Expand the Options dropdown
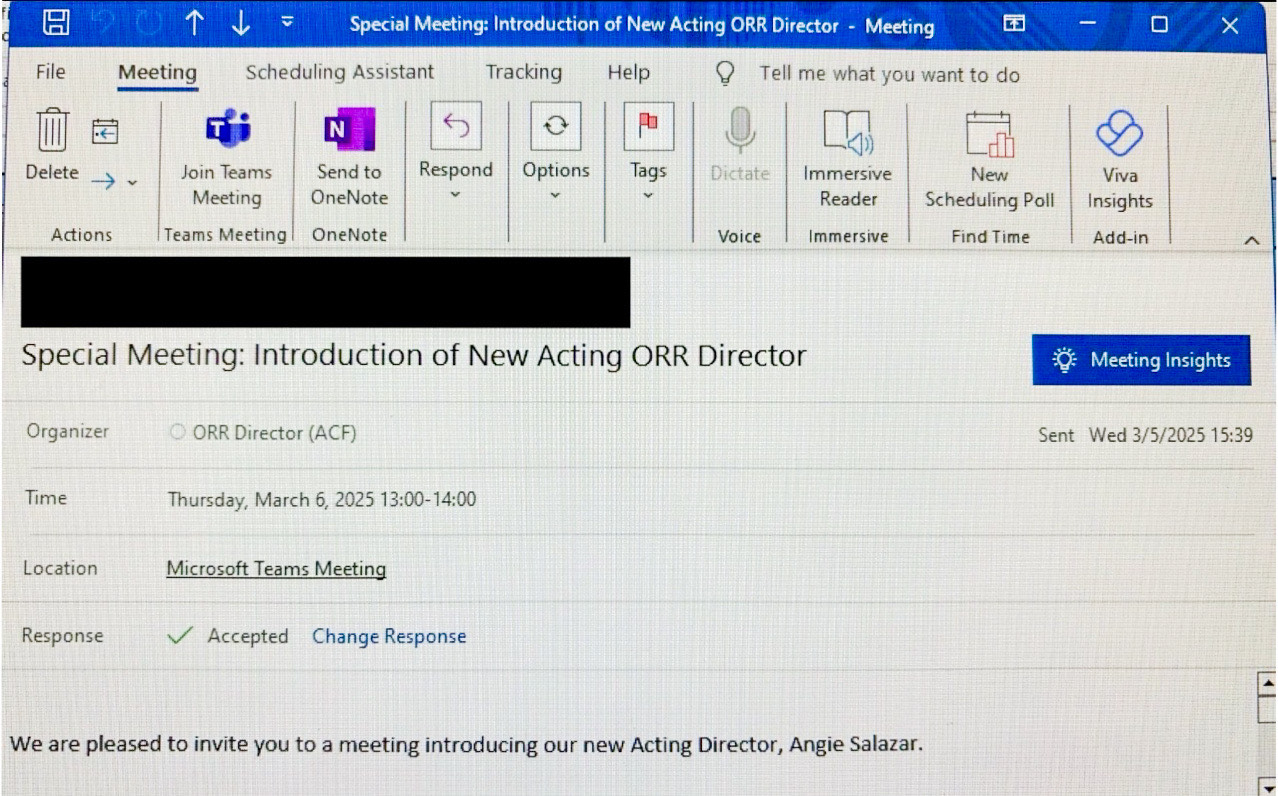This screenshot has height=796, width=1278. (x=556, y=194)
